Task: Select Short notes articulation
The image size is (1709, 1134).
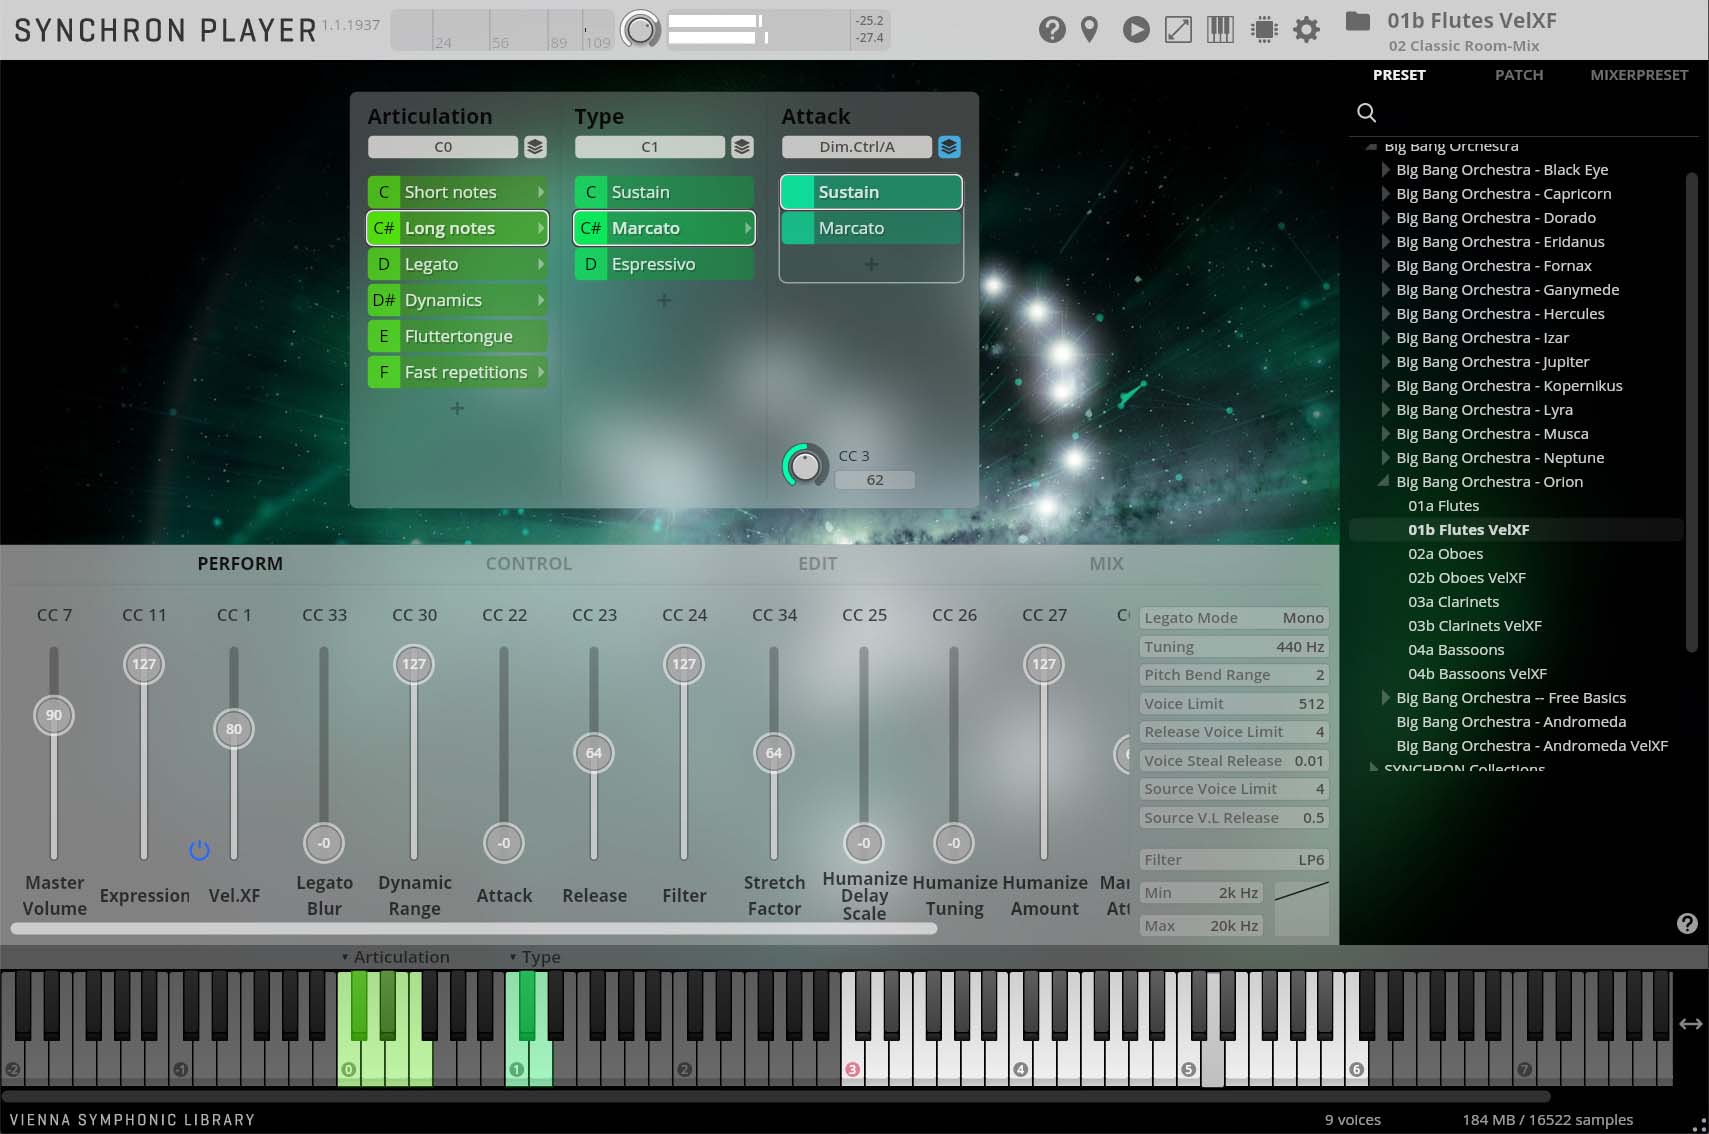Action: pos(457,192)
